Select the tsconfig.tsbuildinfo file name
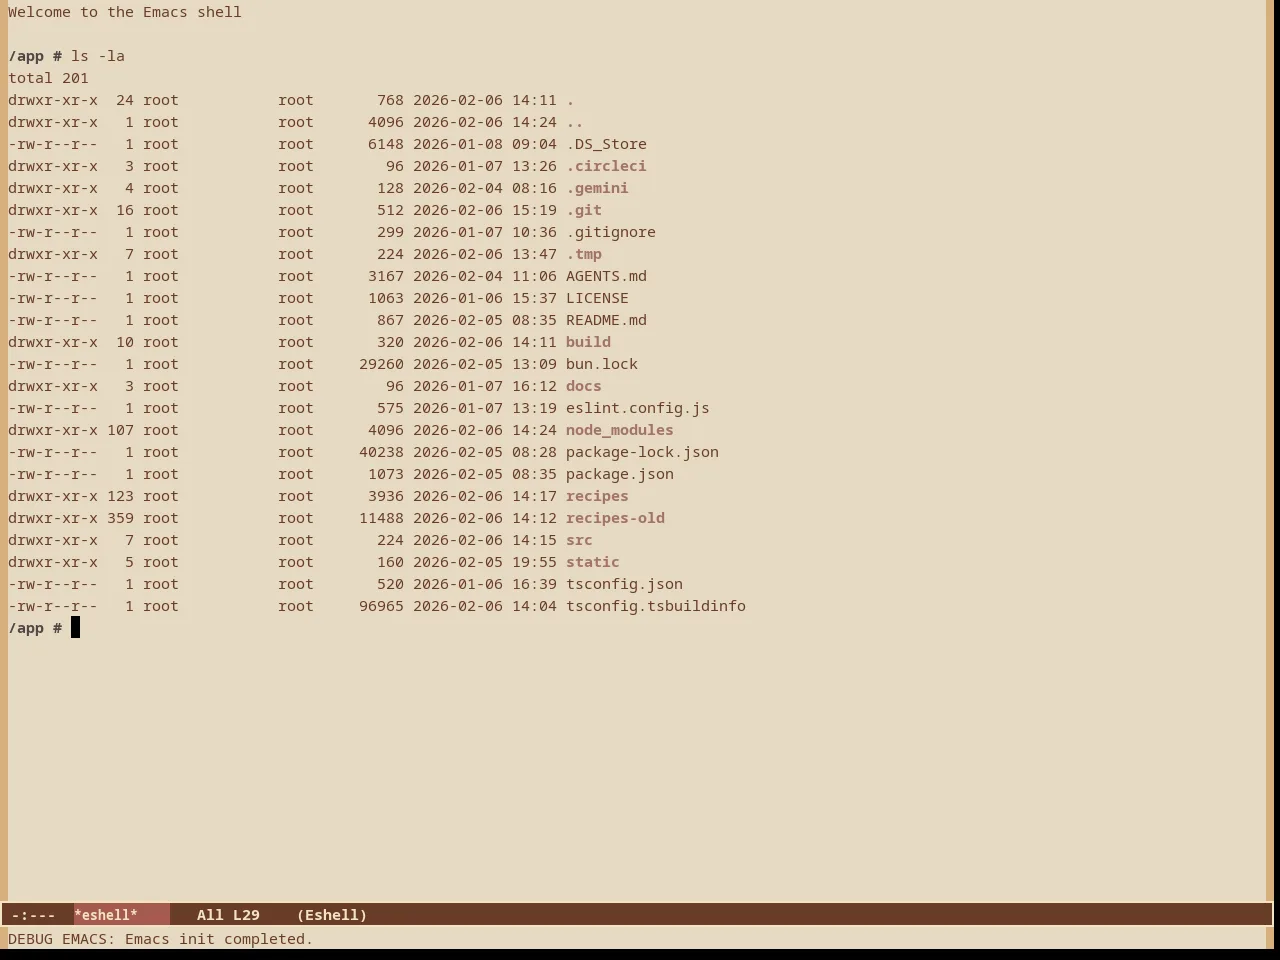Viewport: 1280px width, 960px height. (656, 606)
